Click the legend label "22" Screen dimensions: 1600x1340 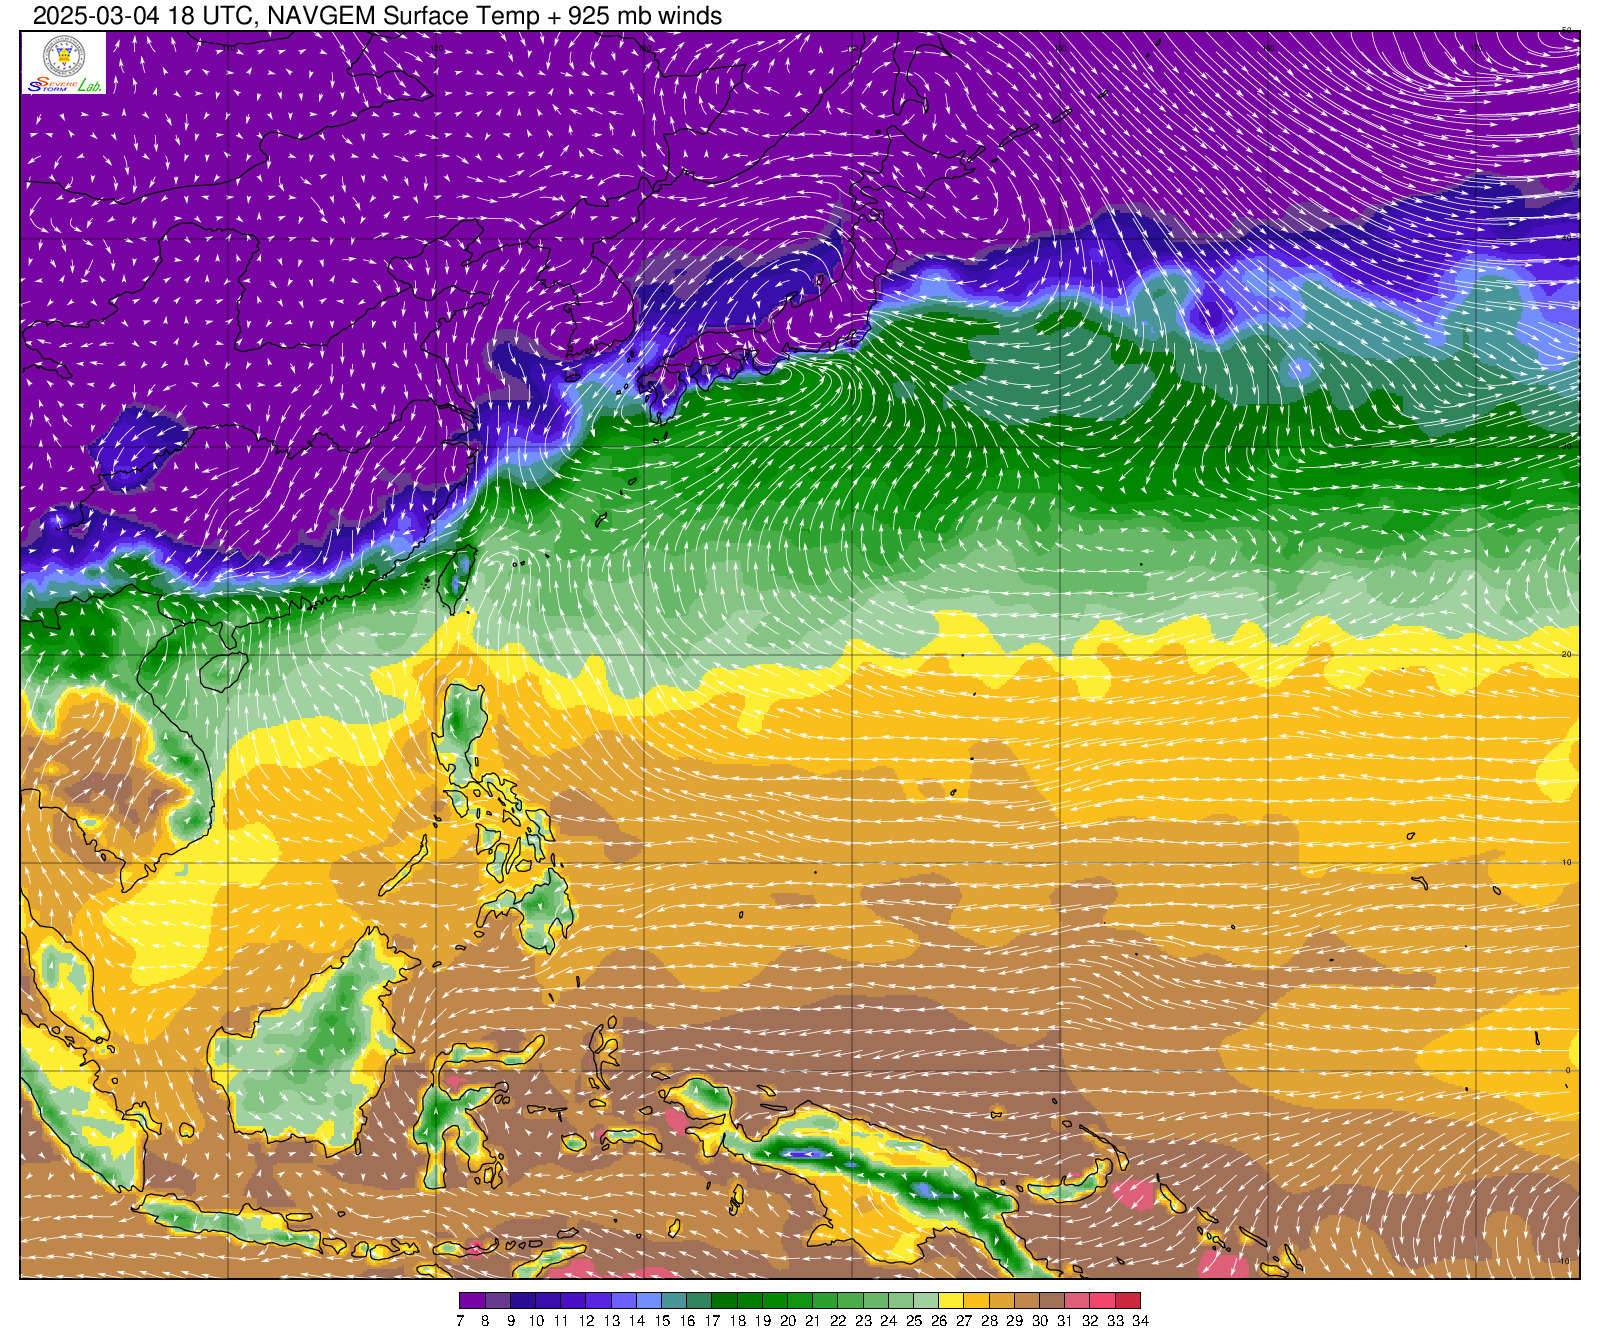[x=838, y=1321]
